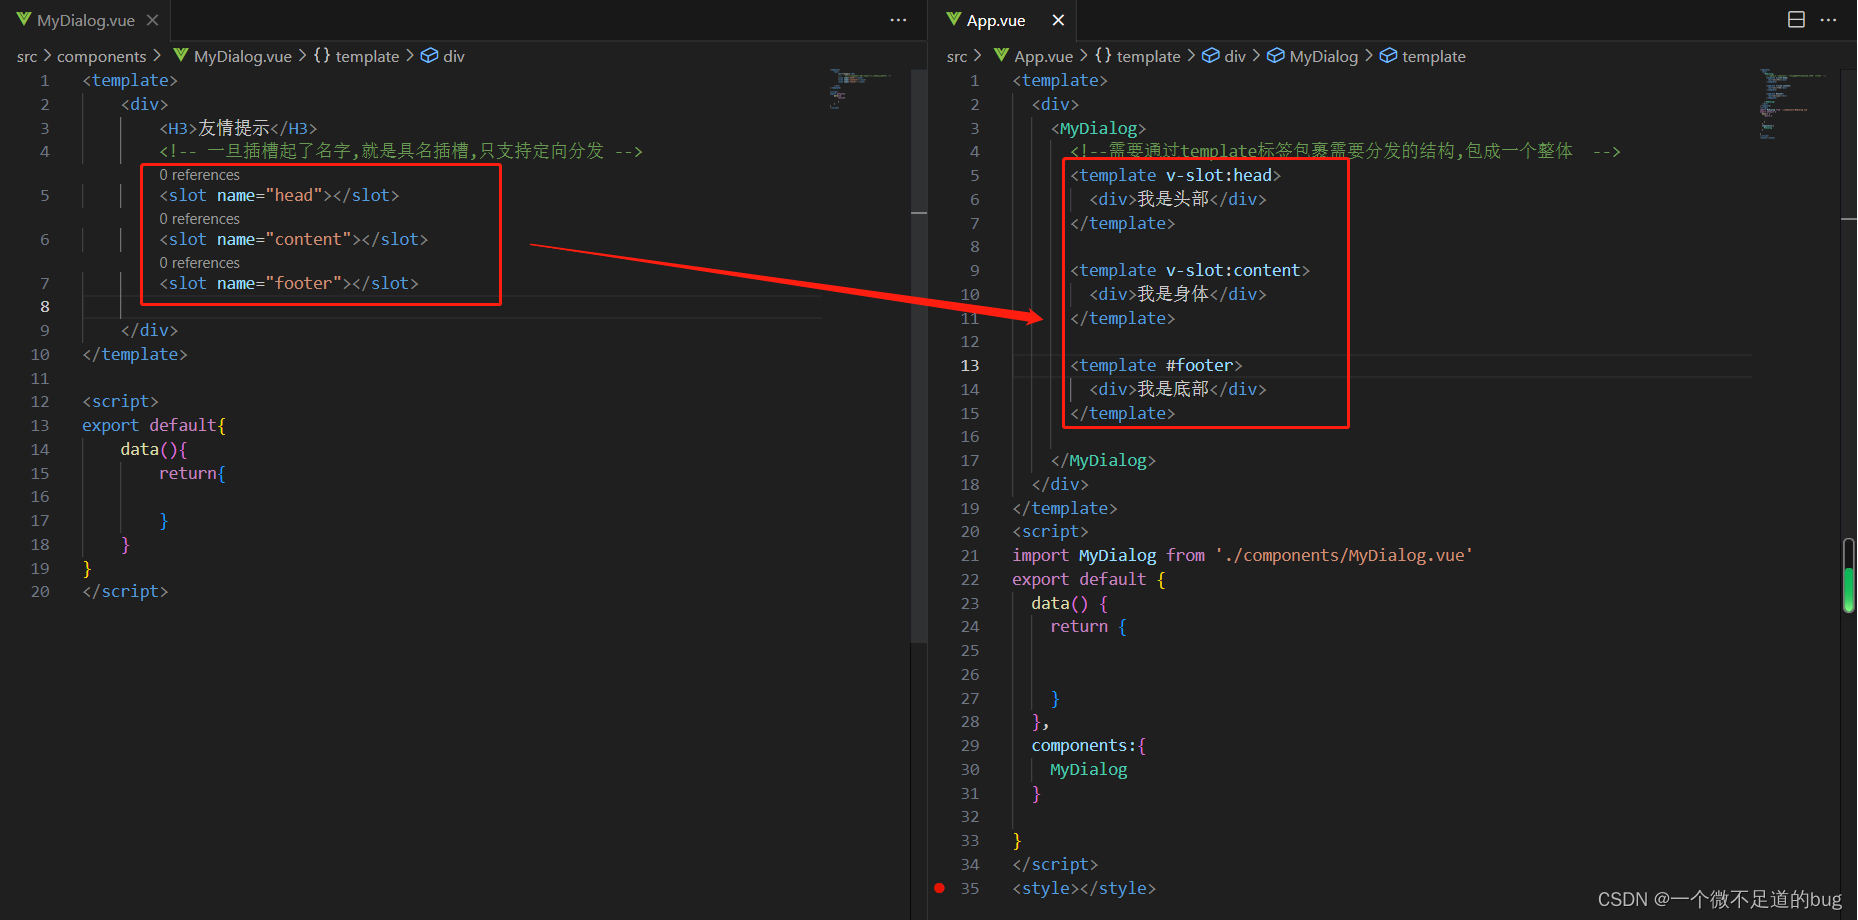The width and height of the screenshot is (1858, 920).
Task: Open 'src' breadcrumb in MyDialog.vue editor
Action: pyautogui.click(x=27, y=57)
